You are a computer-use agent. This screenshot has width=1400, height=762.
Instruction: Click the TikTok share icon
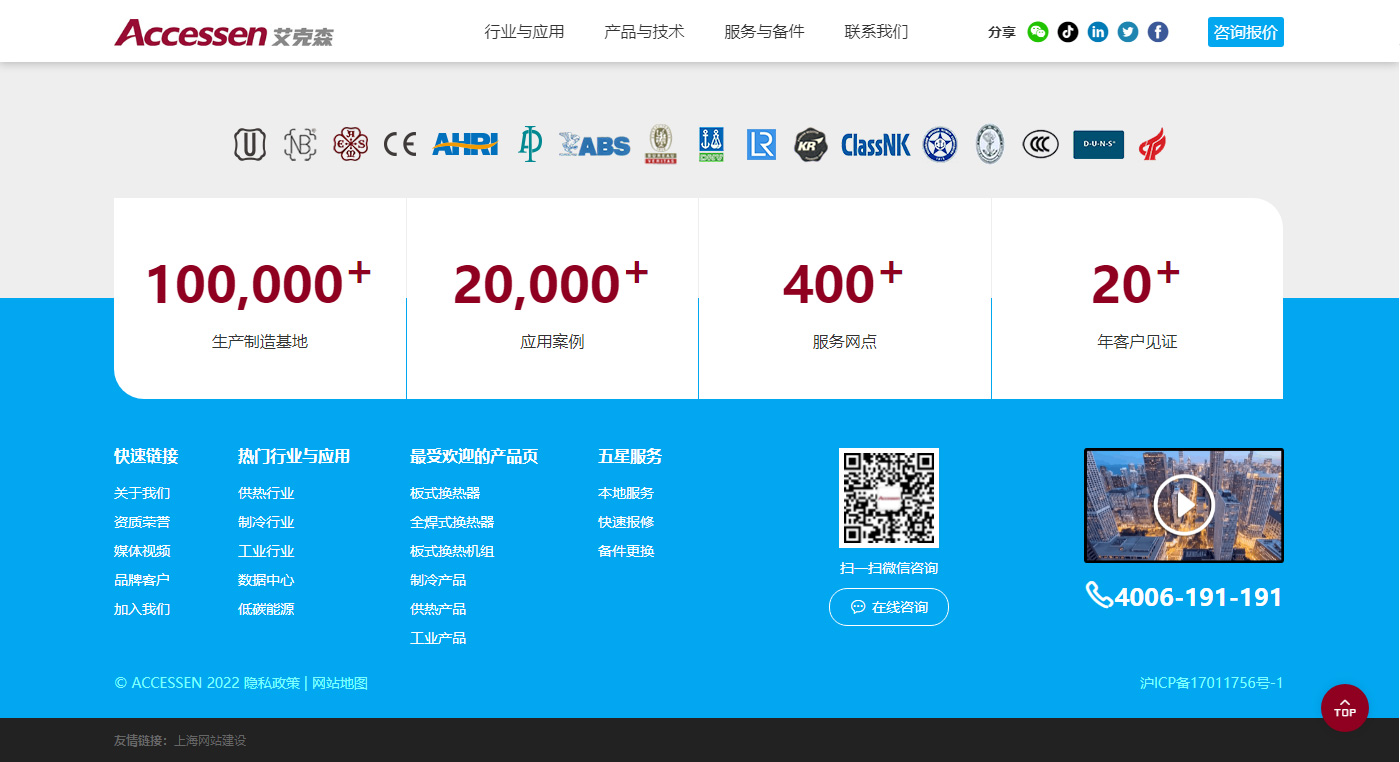pyautogui.click(x=1068, y=32)
